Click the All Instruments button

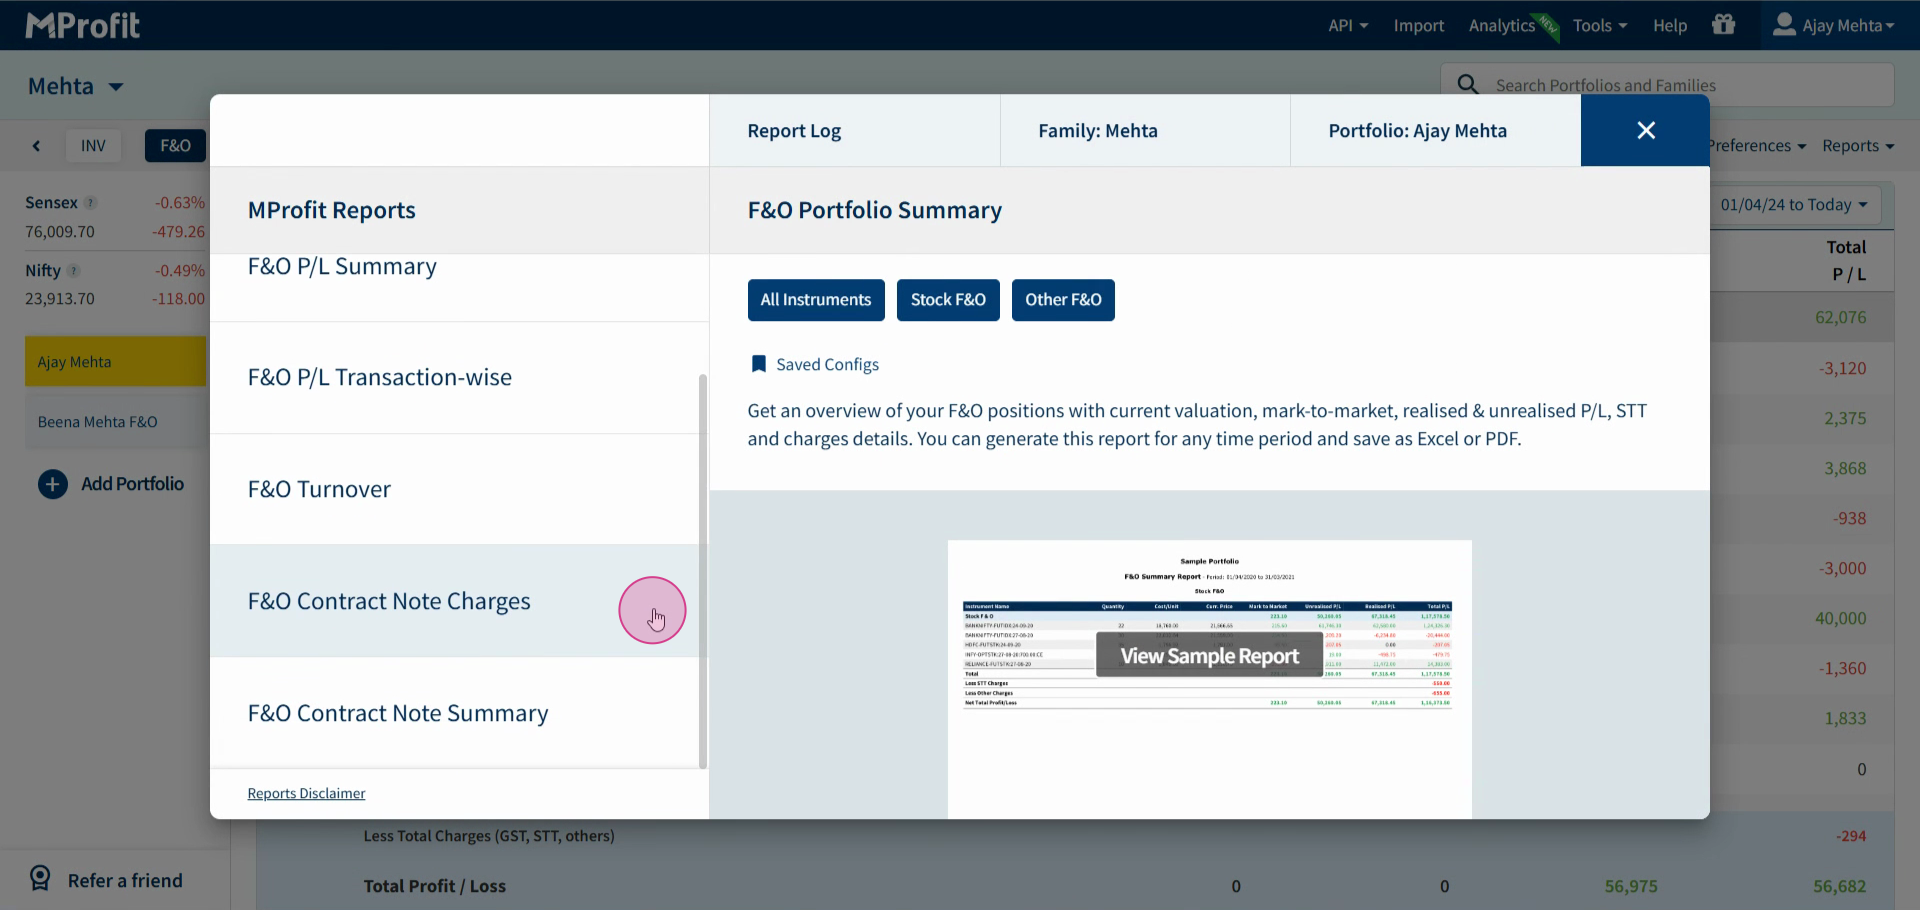coord(816,300)
